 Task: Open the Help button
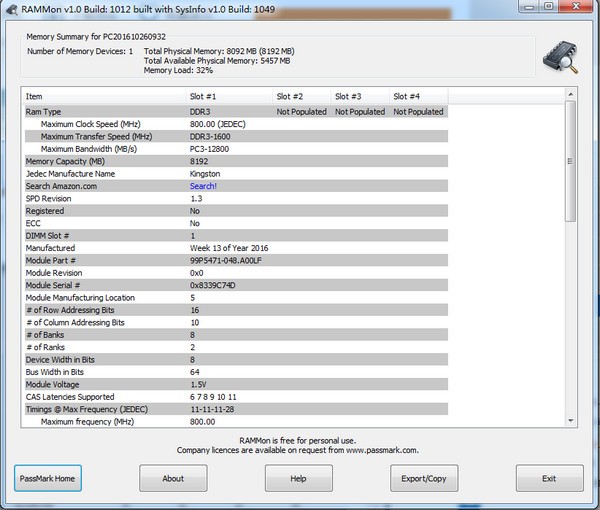tap(298, 478)
